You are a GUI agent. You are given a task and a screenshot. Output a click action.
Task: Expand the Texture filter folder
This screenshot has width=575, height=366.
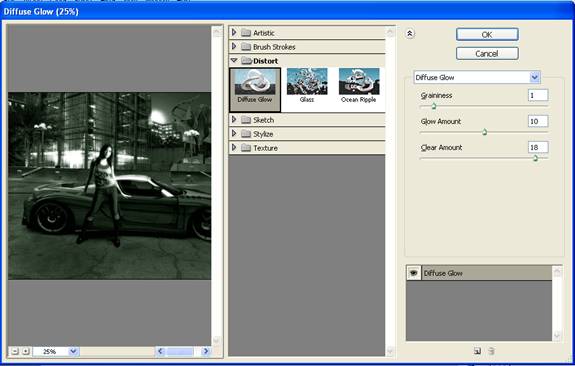234,147
